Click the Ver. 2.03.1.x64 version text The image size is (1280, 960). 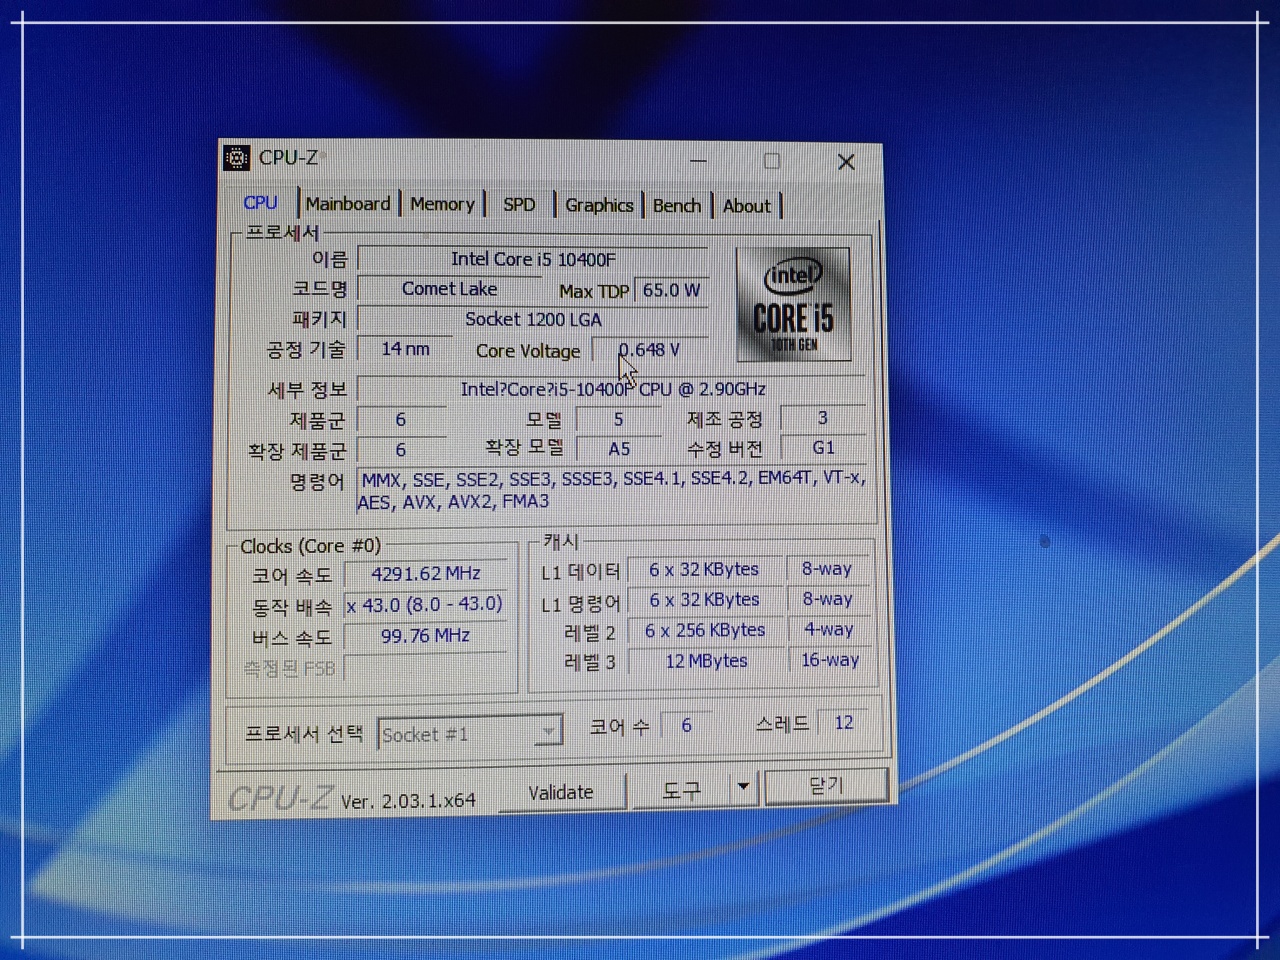click(x=408, y=801)
